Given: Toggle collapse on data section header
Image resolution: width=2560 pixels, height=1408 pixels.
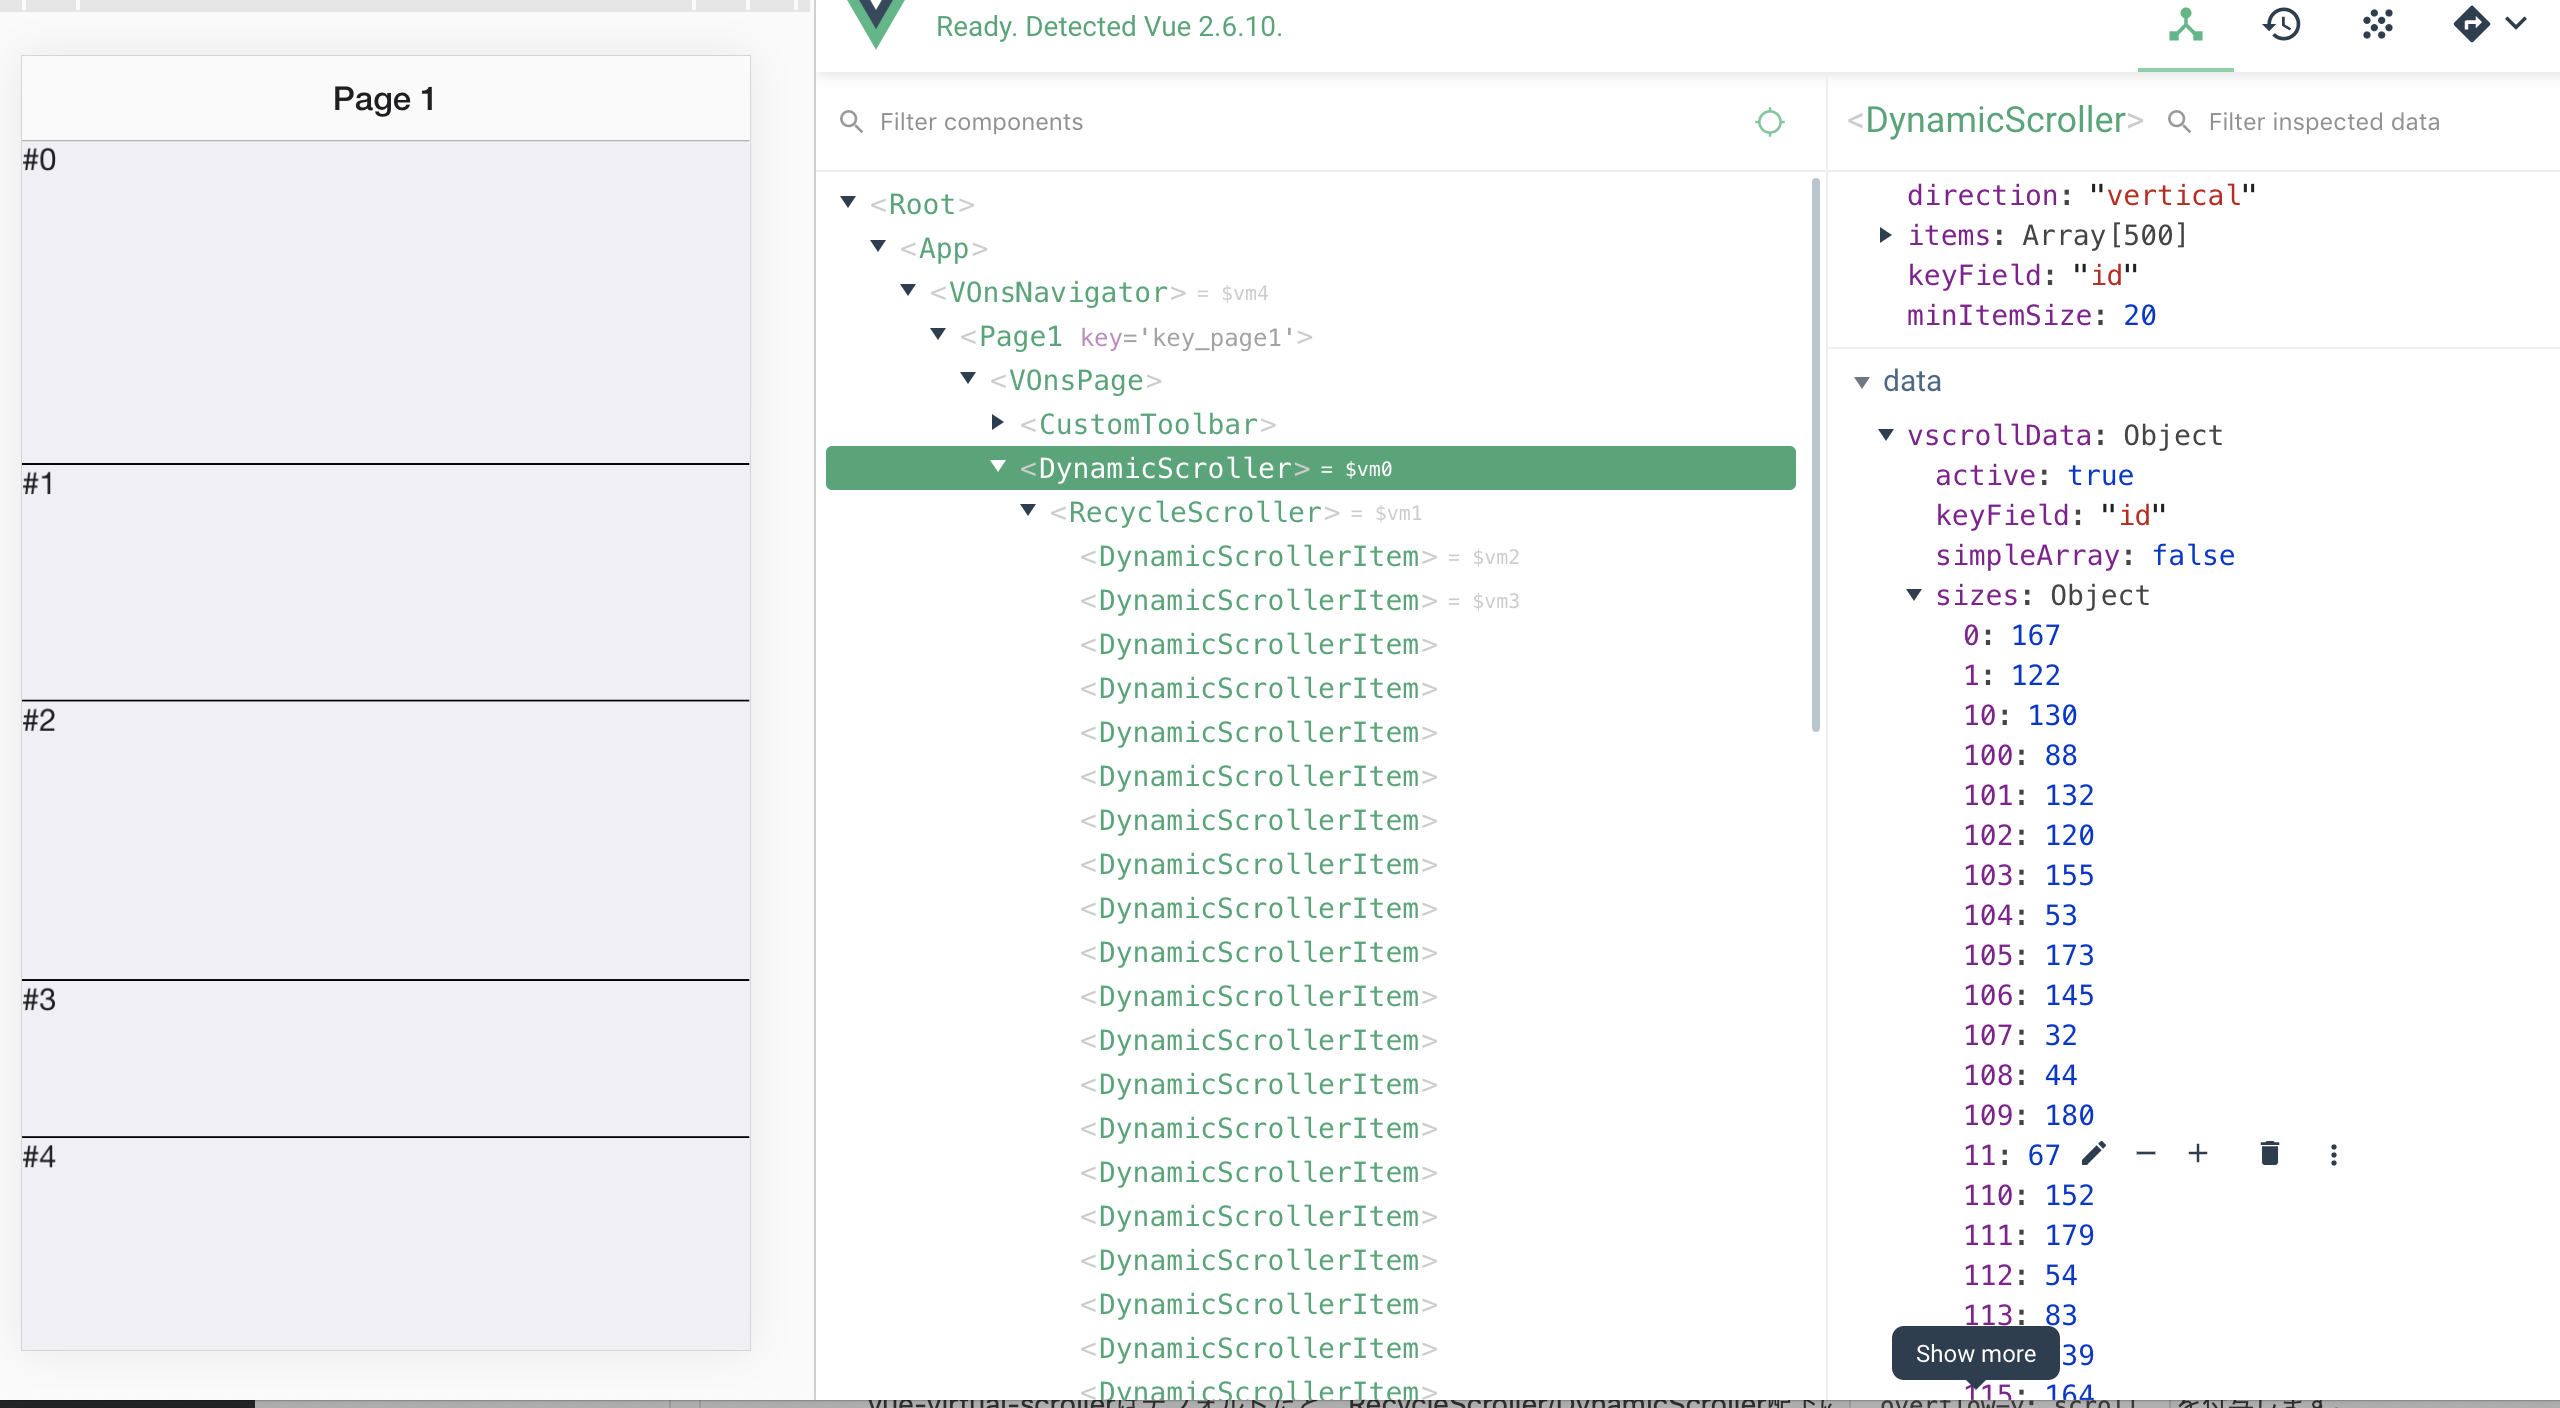Looking at the screenshot, I should tap(1863, 380).
